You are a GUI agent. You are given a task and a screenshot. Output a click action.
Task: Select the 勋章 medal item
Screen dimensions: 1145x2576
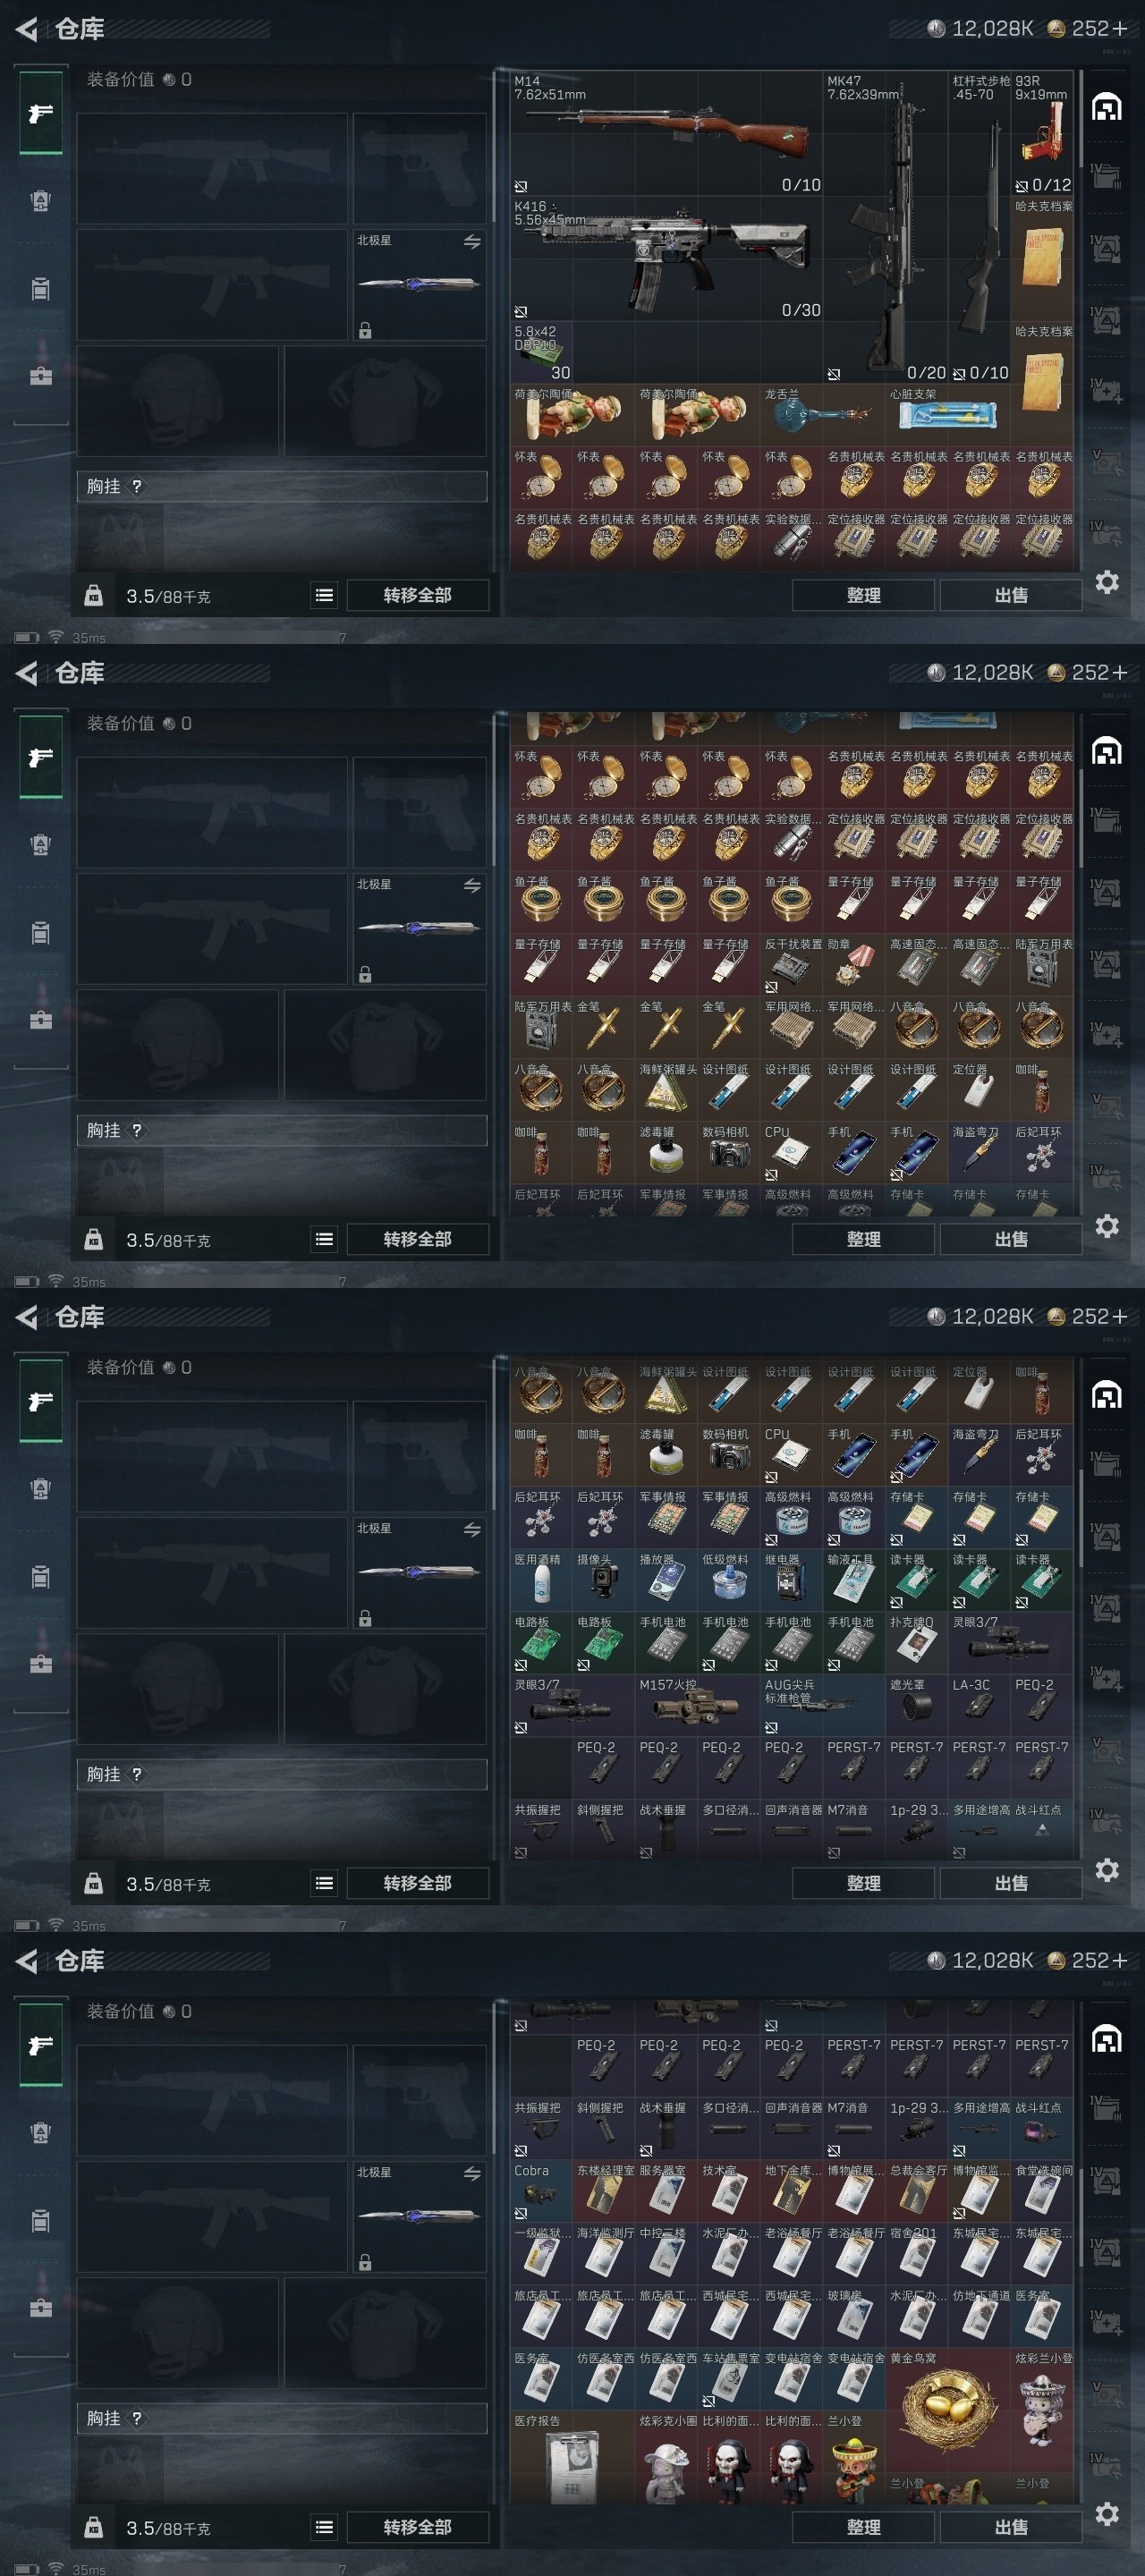tap(854, 966)
